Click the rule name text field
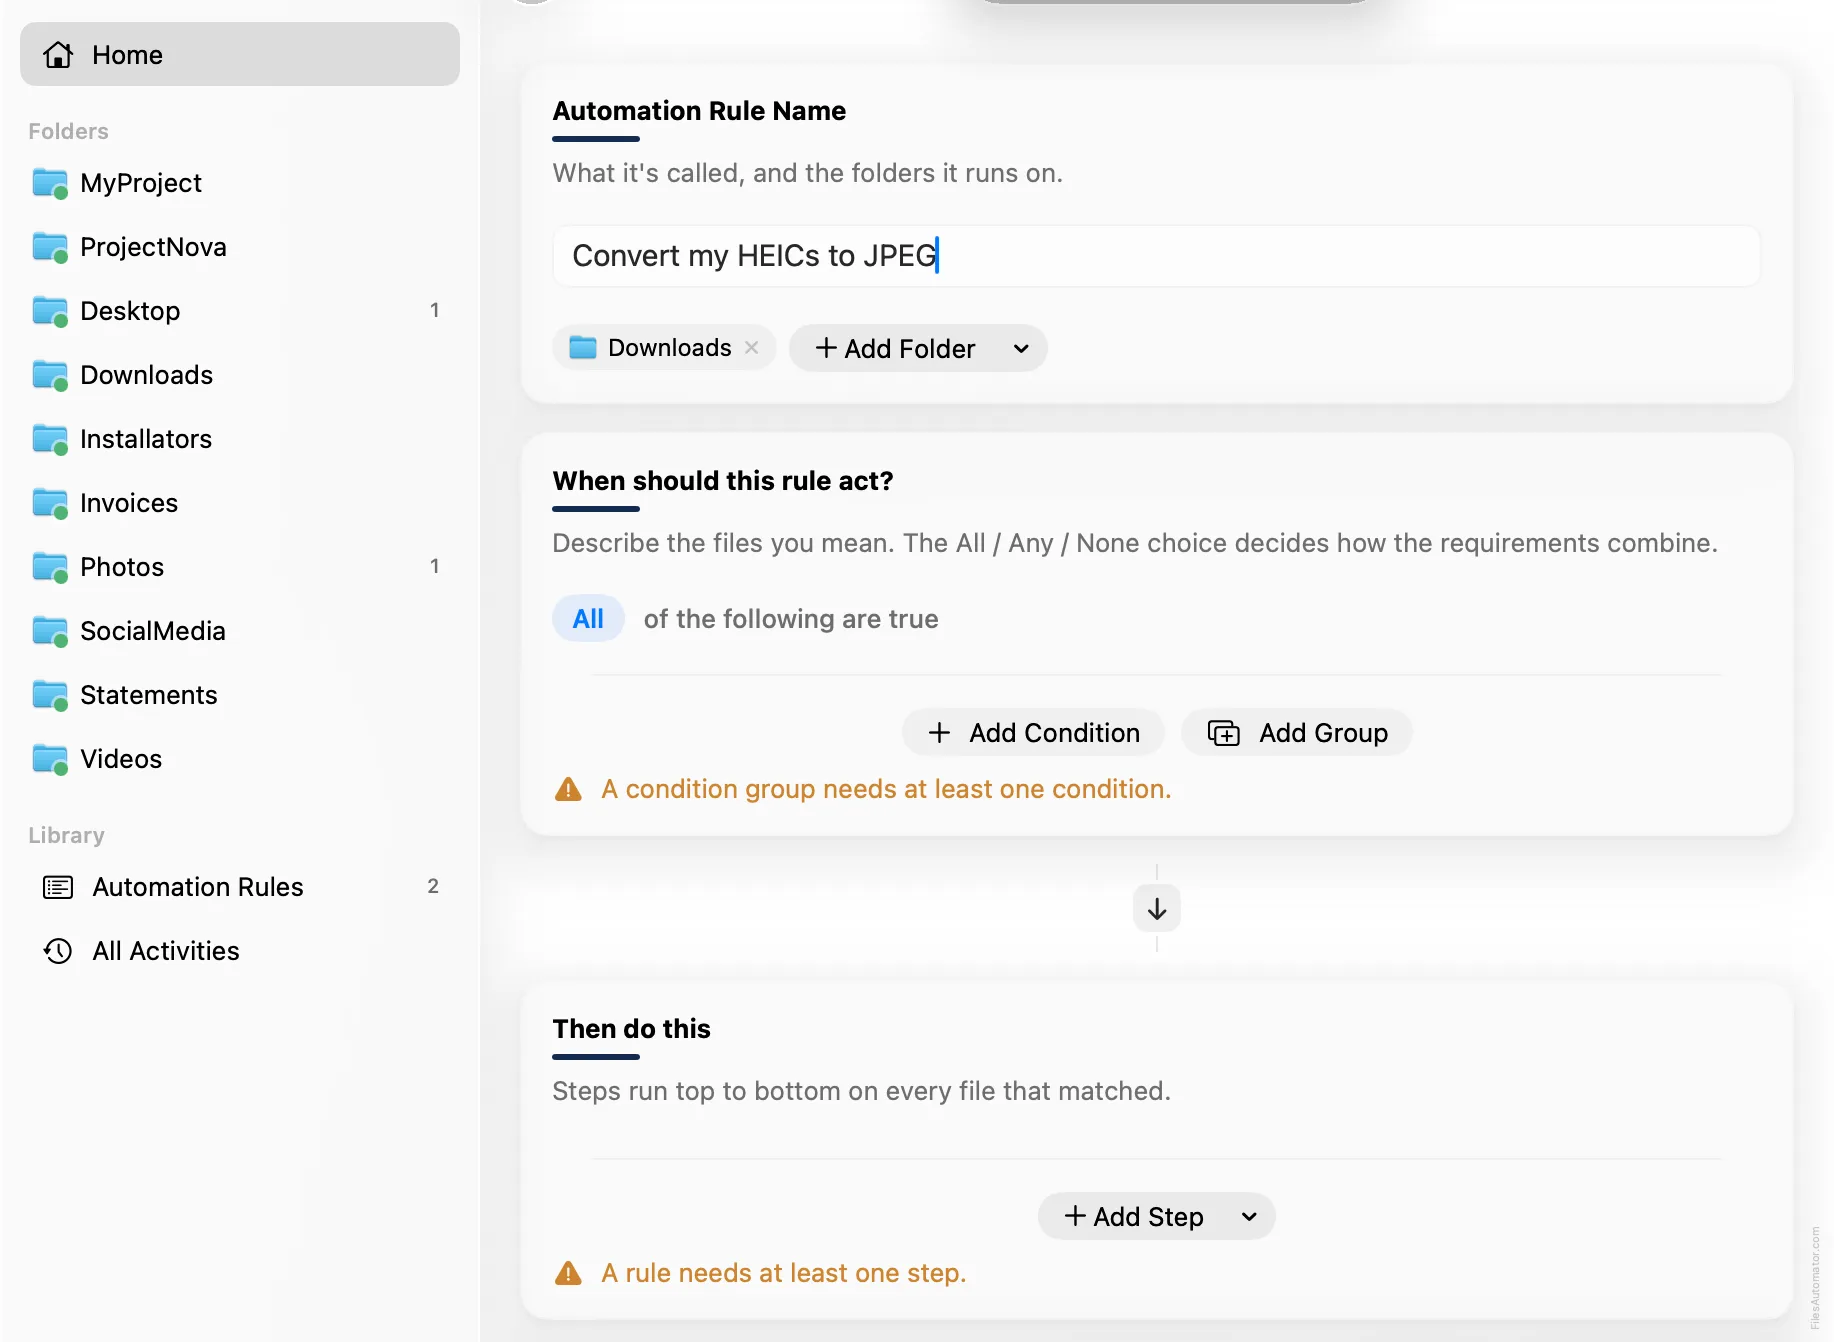This screenshot has height=1342, width=1834. (x=1156, y=256)
